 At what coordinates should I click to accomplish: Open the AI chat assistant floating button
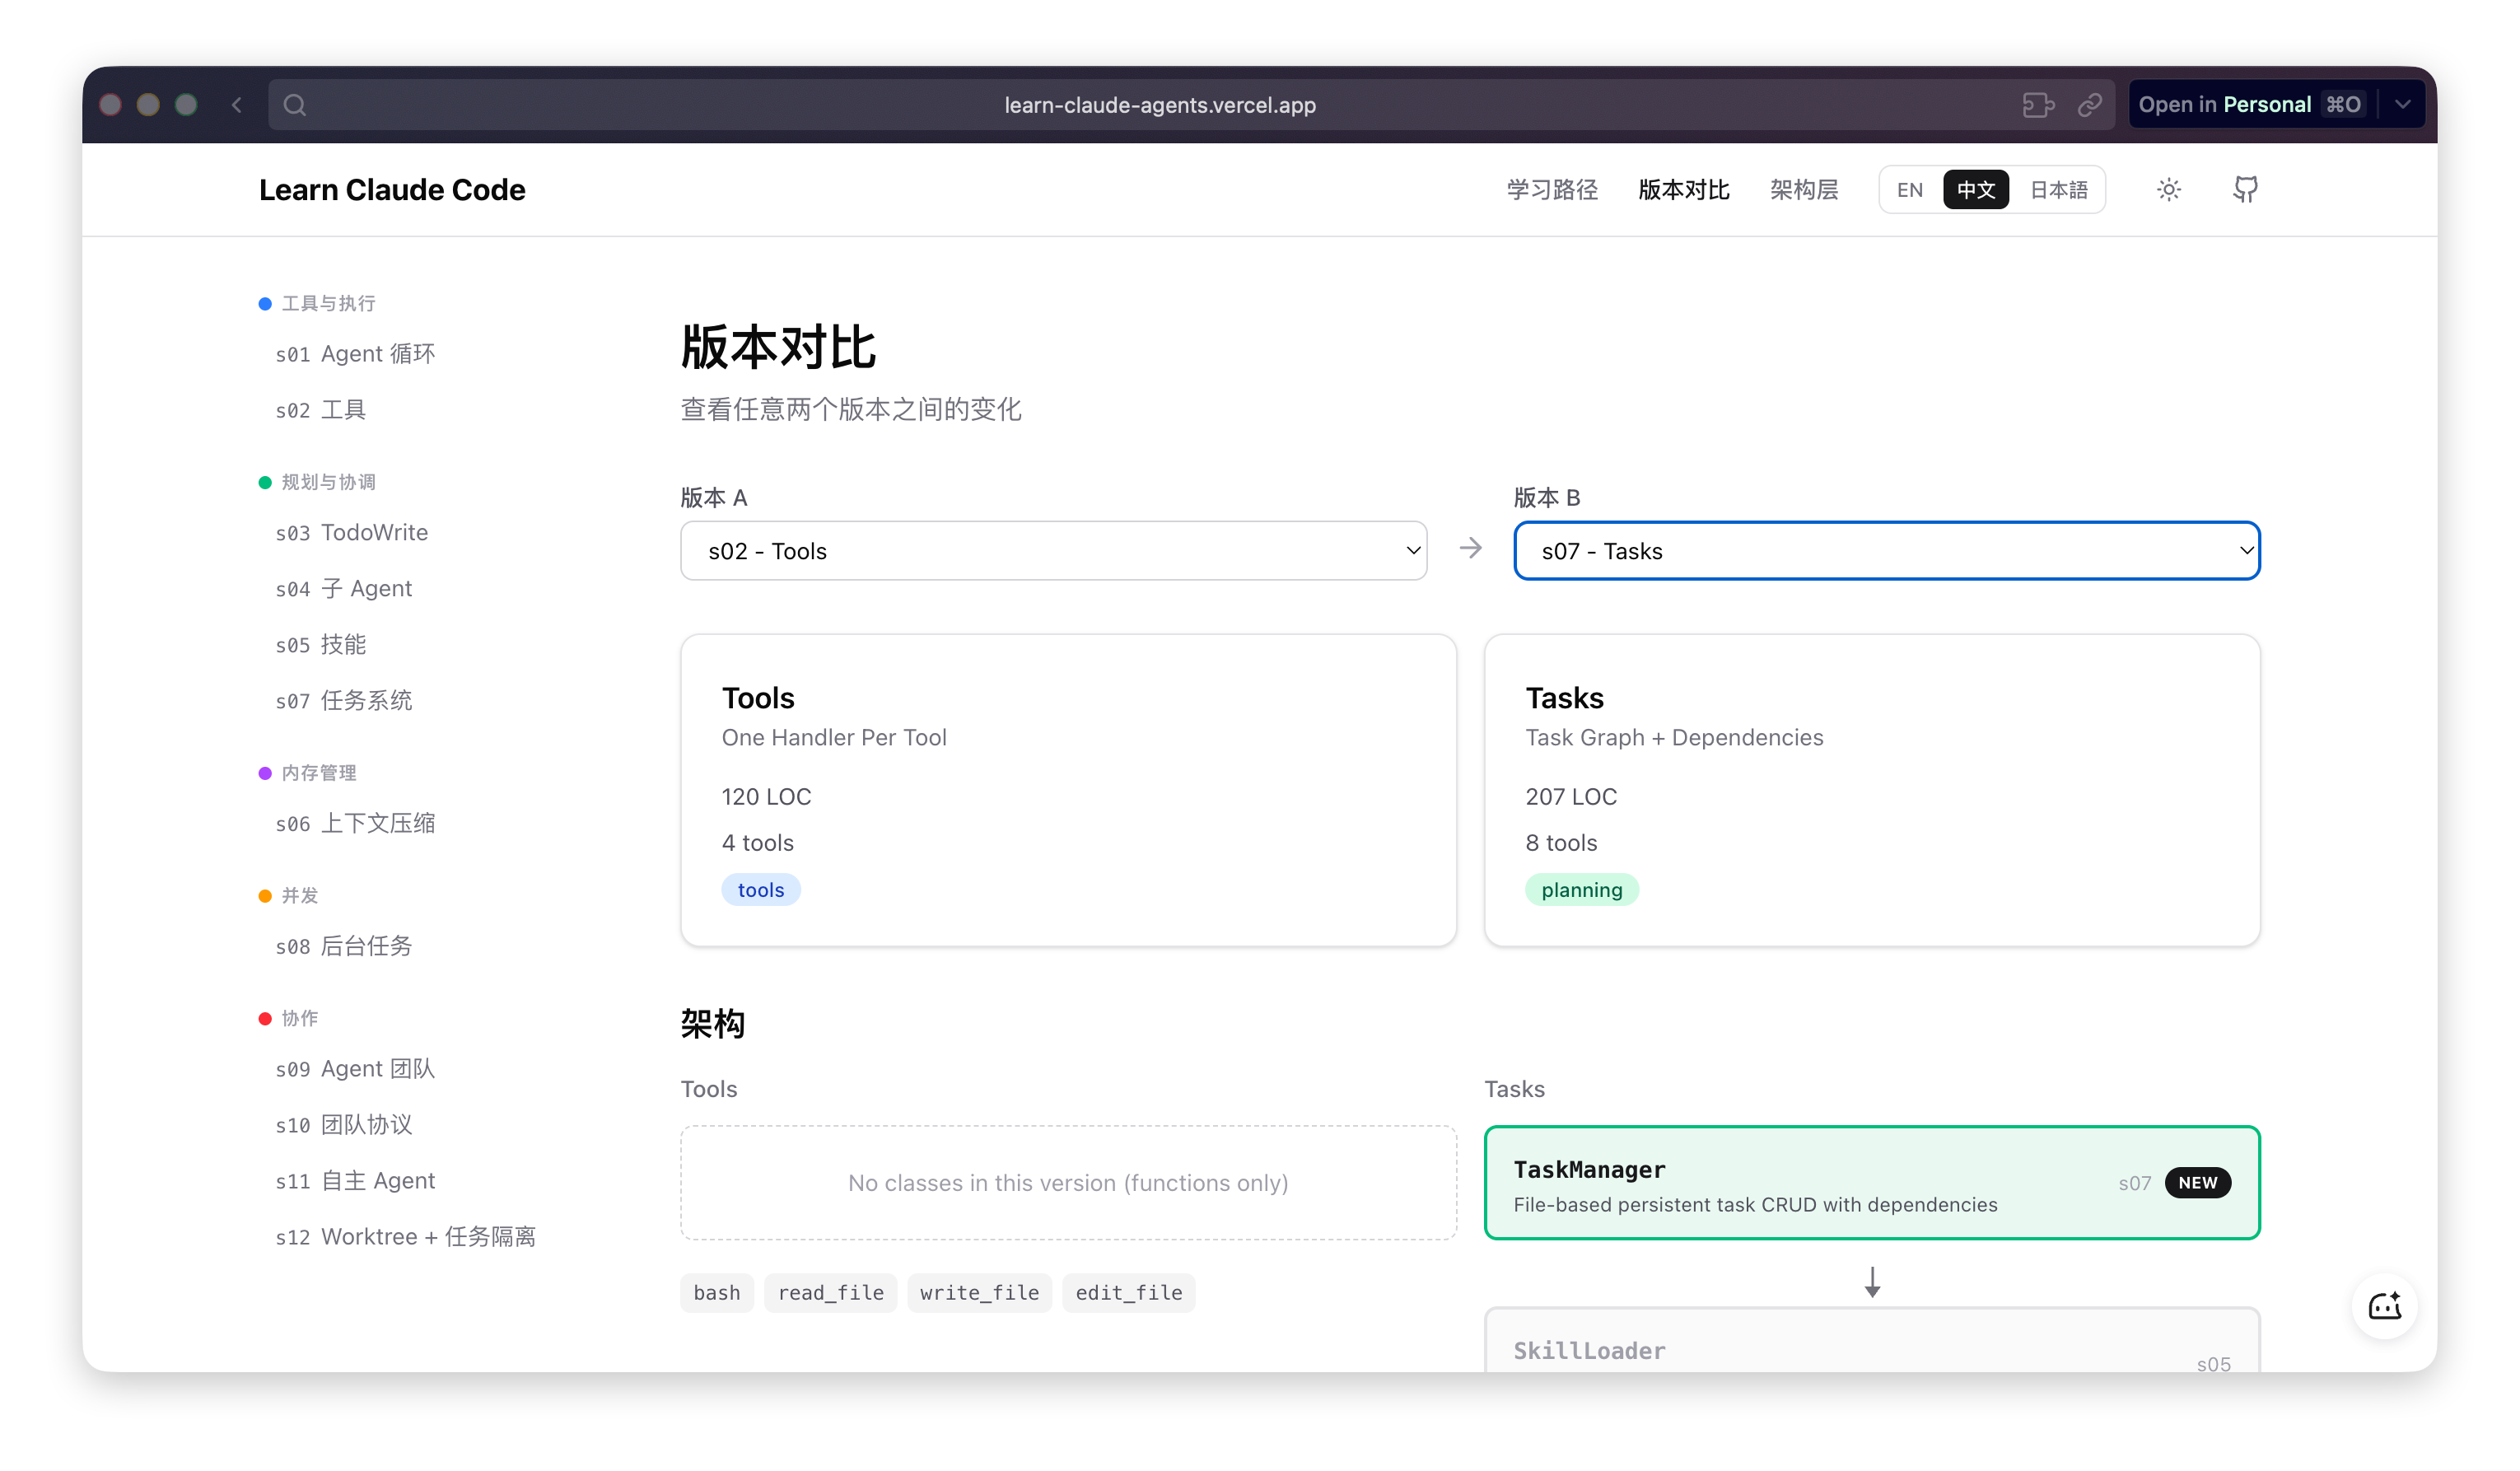2384,1306
